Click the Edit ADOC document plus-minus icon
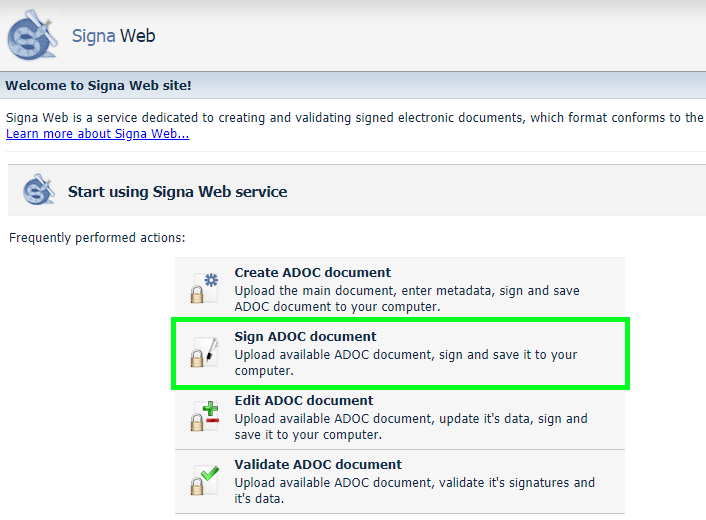The height and width of the screenshot is (520, 706). (x=204, y=415)
